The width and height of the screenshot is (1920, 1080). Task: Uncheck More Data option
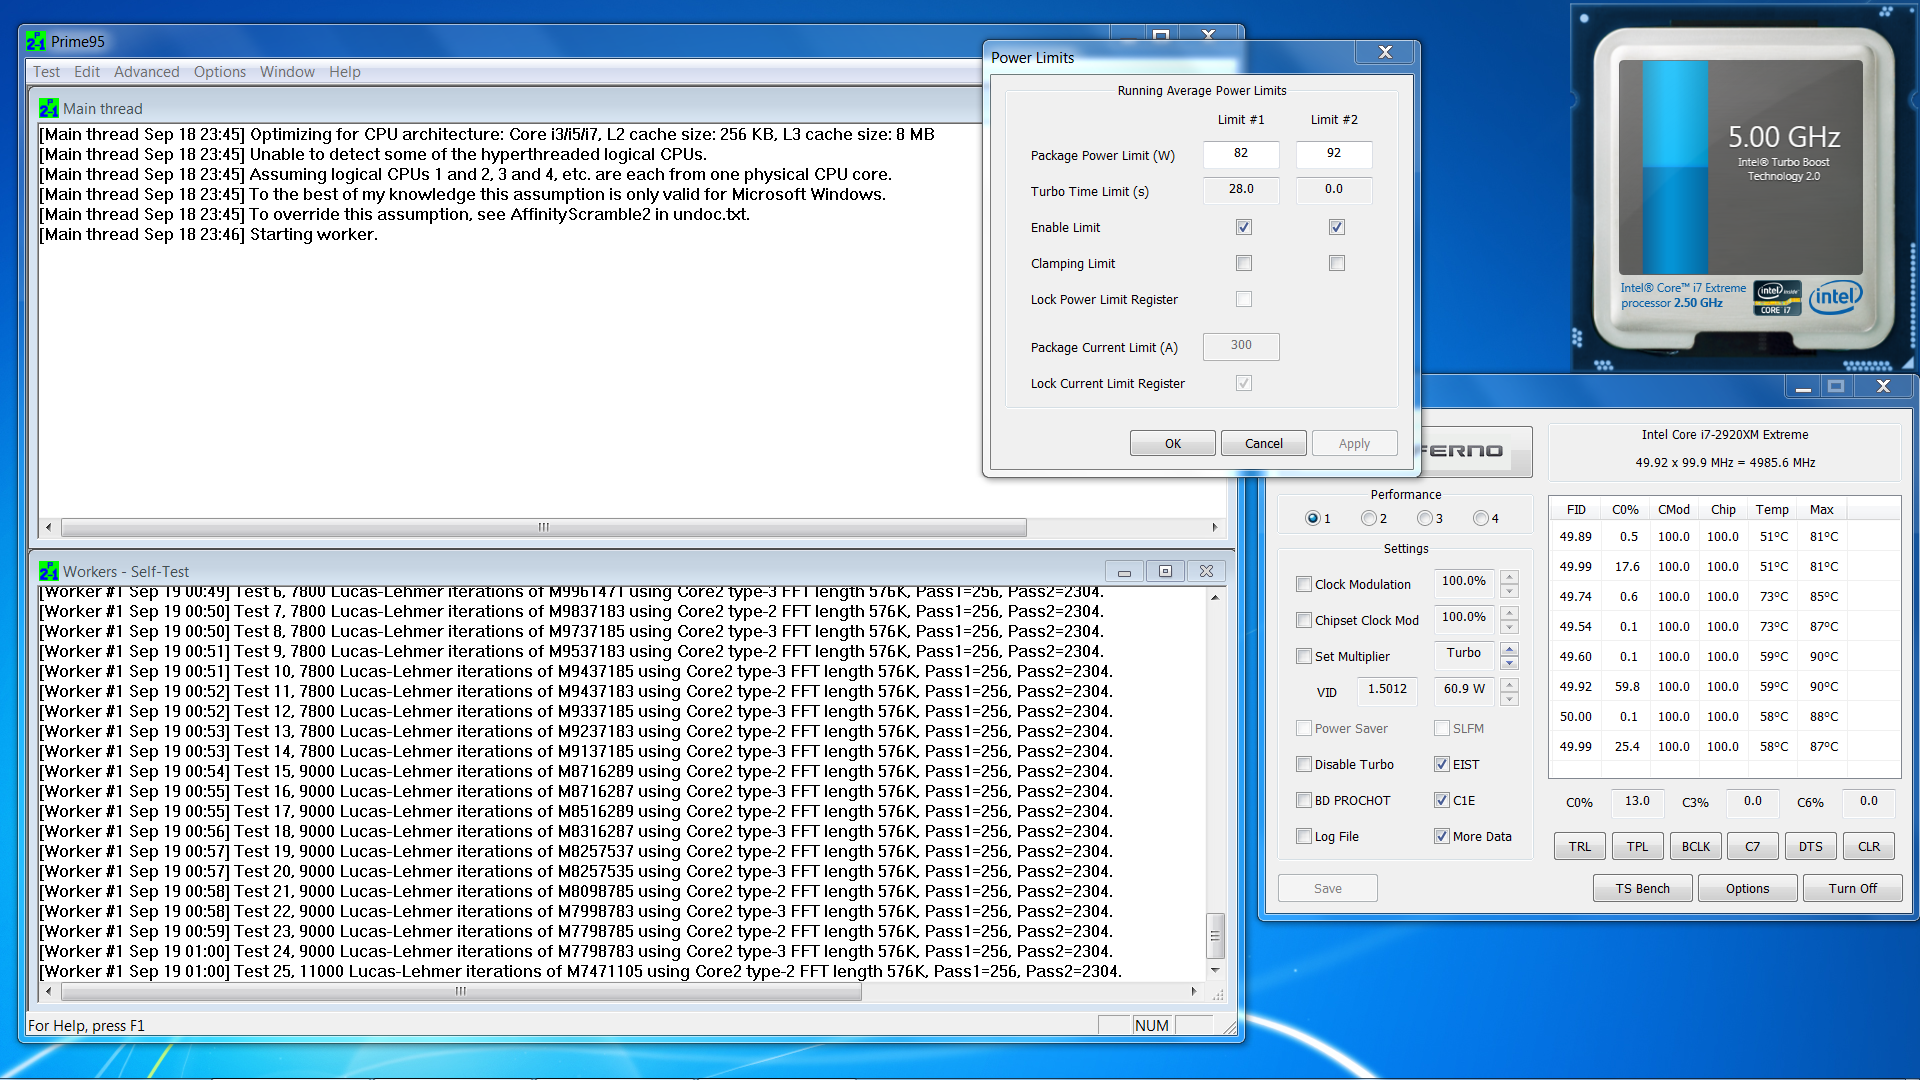point(1442,836)
